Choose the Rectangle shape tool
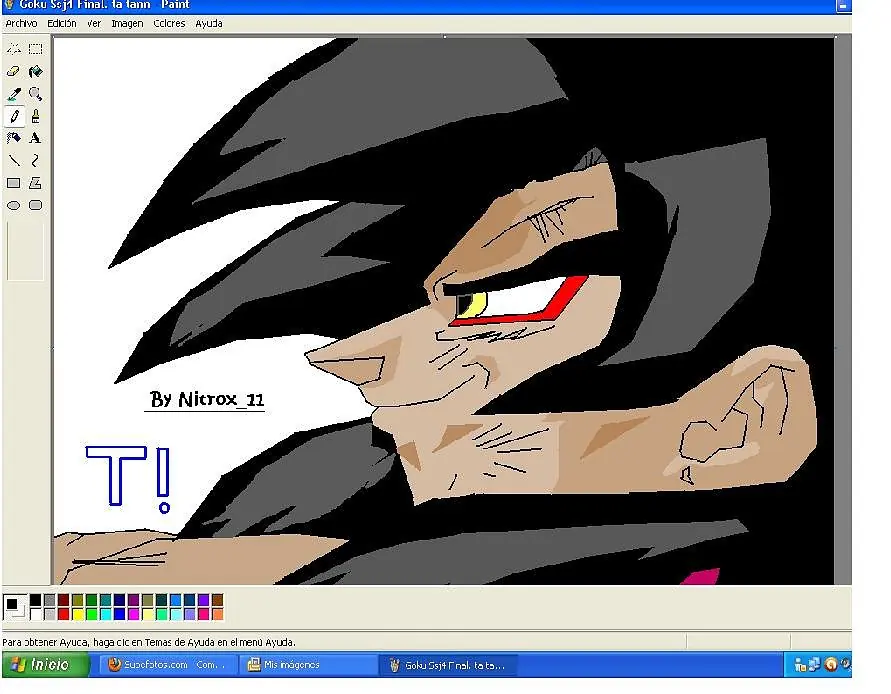The height and width of the screenshot is (694, 891). (14, 183)
